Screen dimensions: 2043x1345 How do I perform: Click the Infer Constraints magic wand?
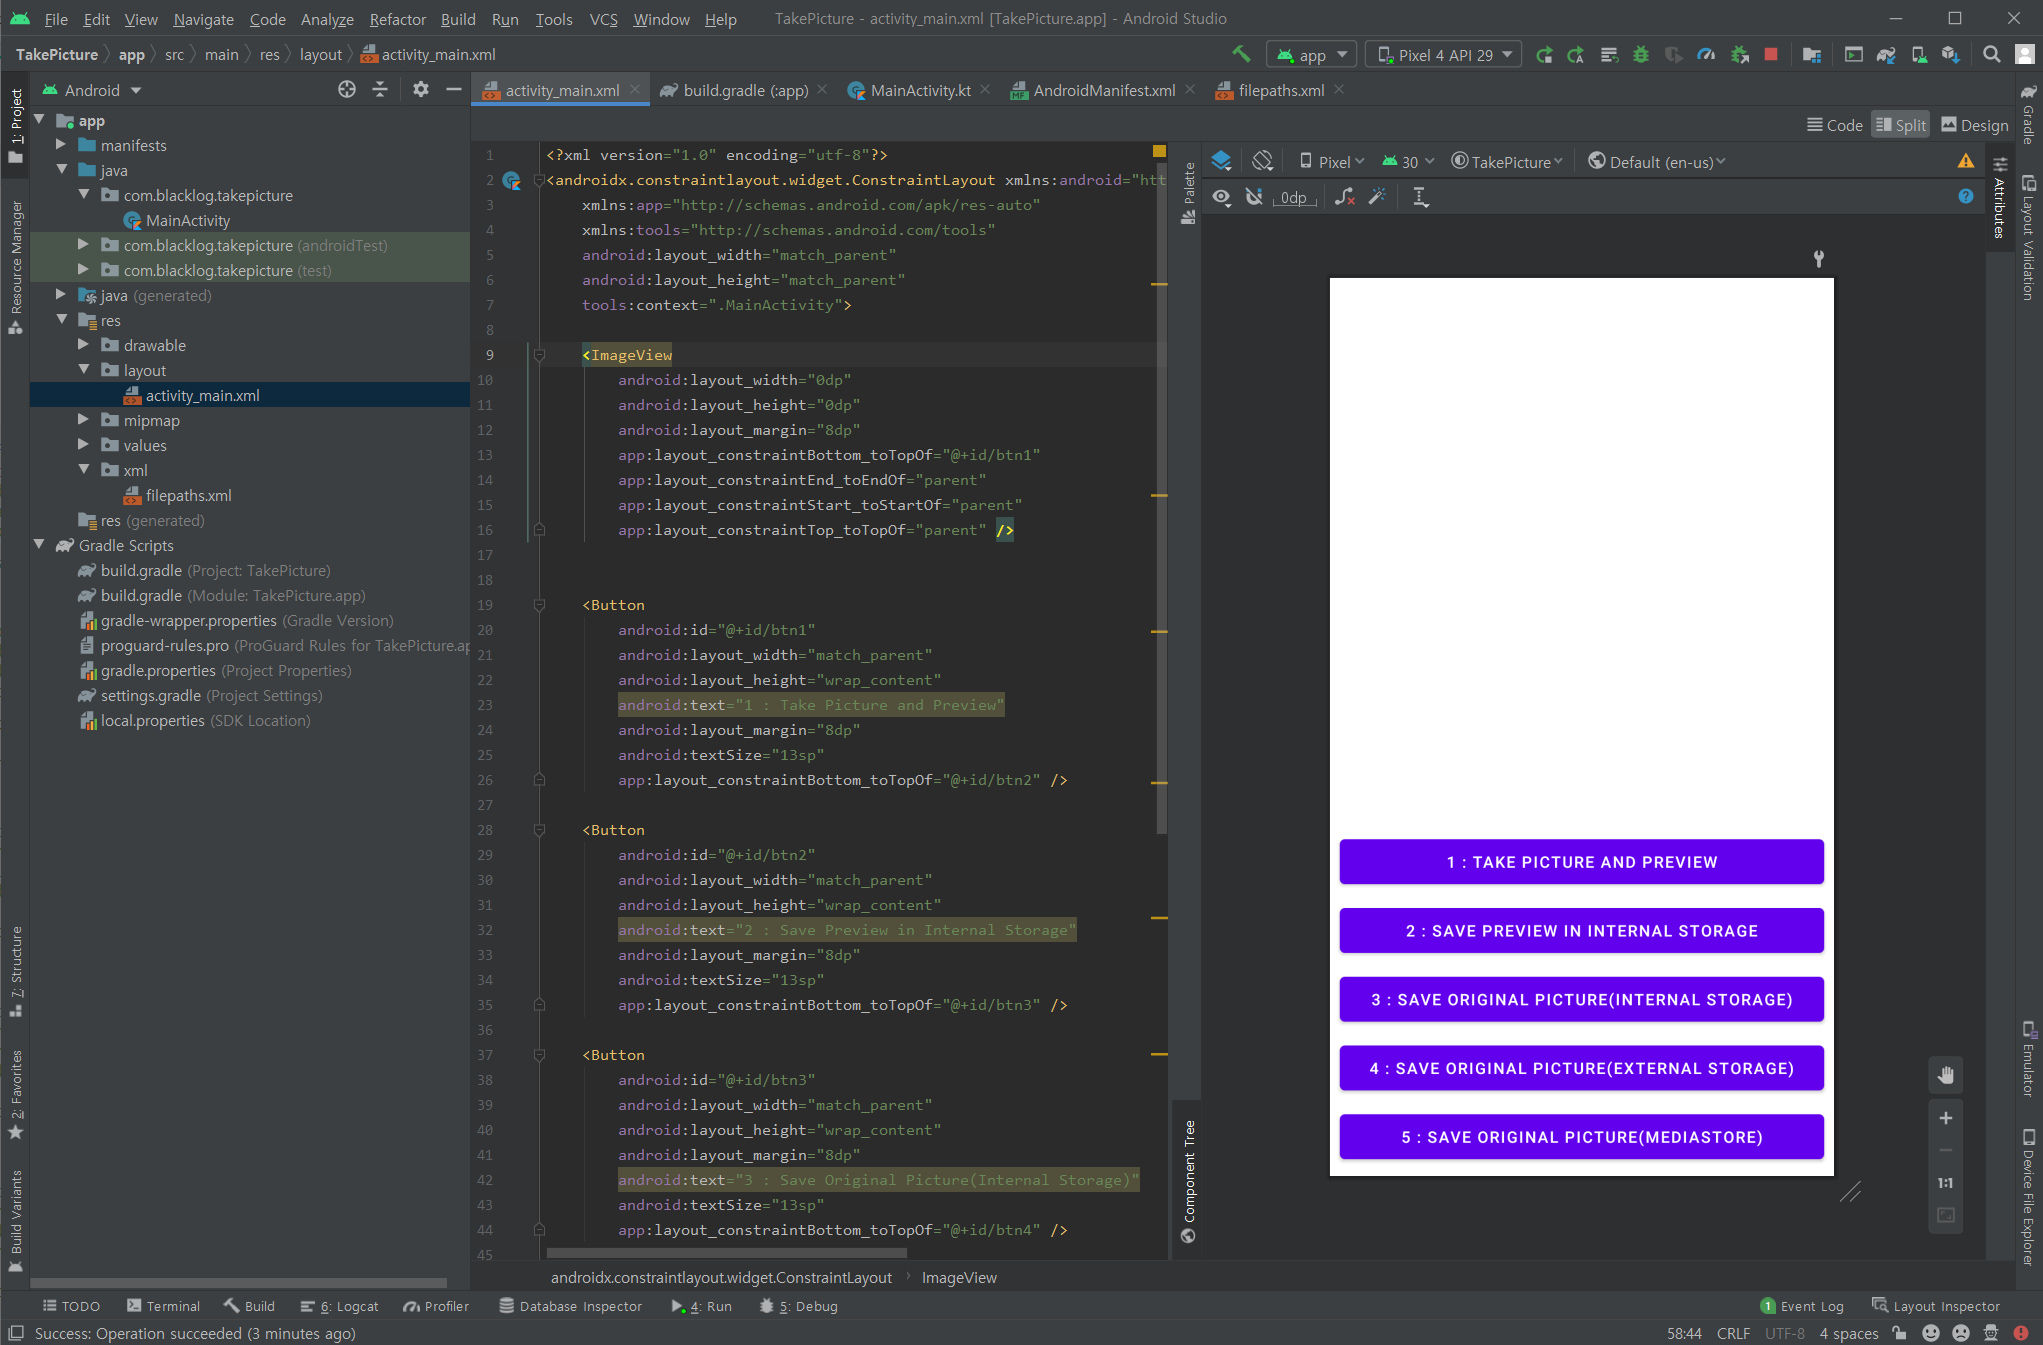click(1378, 197)
